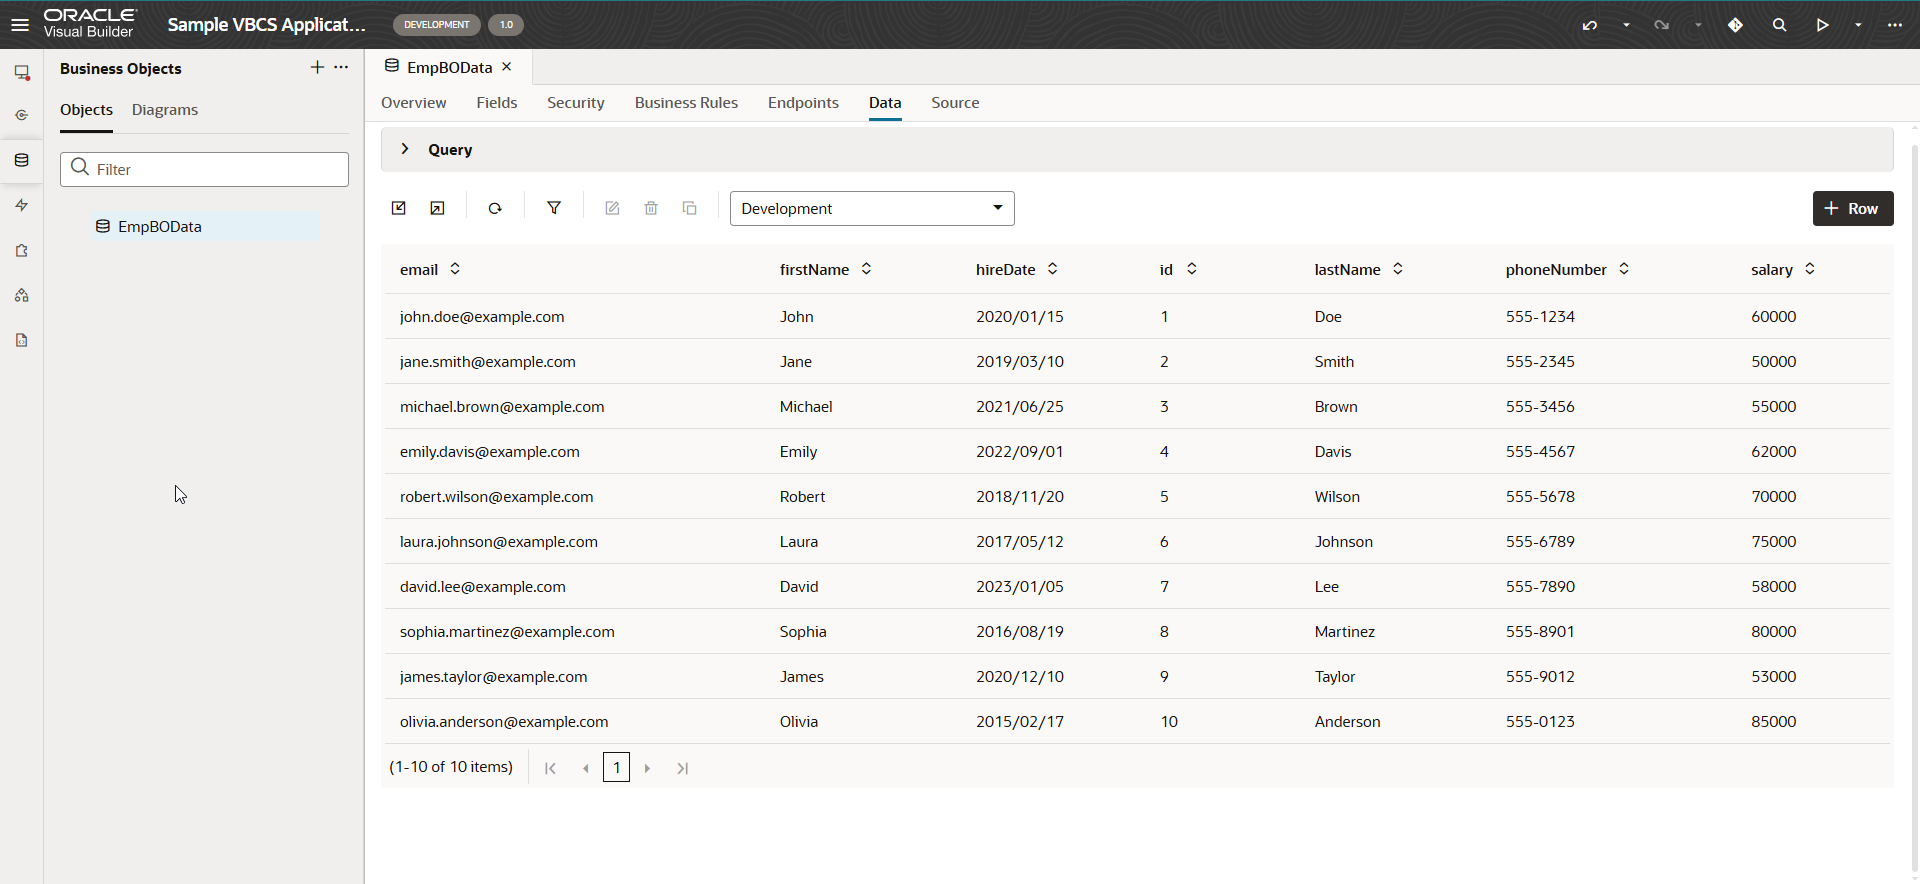The image size is (1920, 884).
Task: Open Services sidebar icon
Action: (x=22, y=115)
